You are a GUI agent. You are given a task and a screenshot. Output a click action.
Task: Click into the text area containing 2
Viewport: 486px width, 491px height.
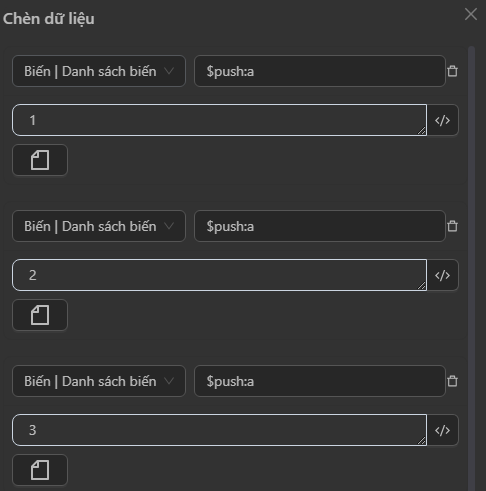tap(219, 275)
